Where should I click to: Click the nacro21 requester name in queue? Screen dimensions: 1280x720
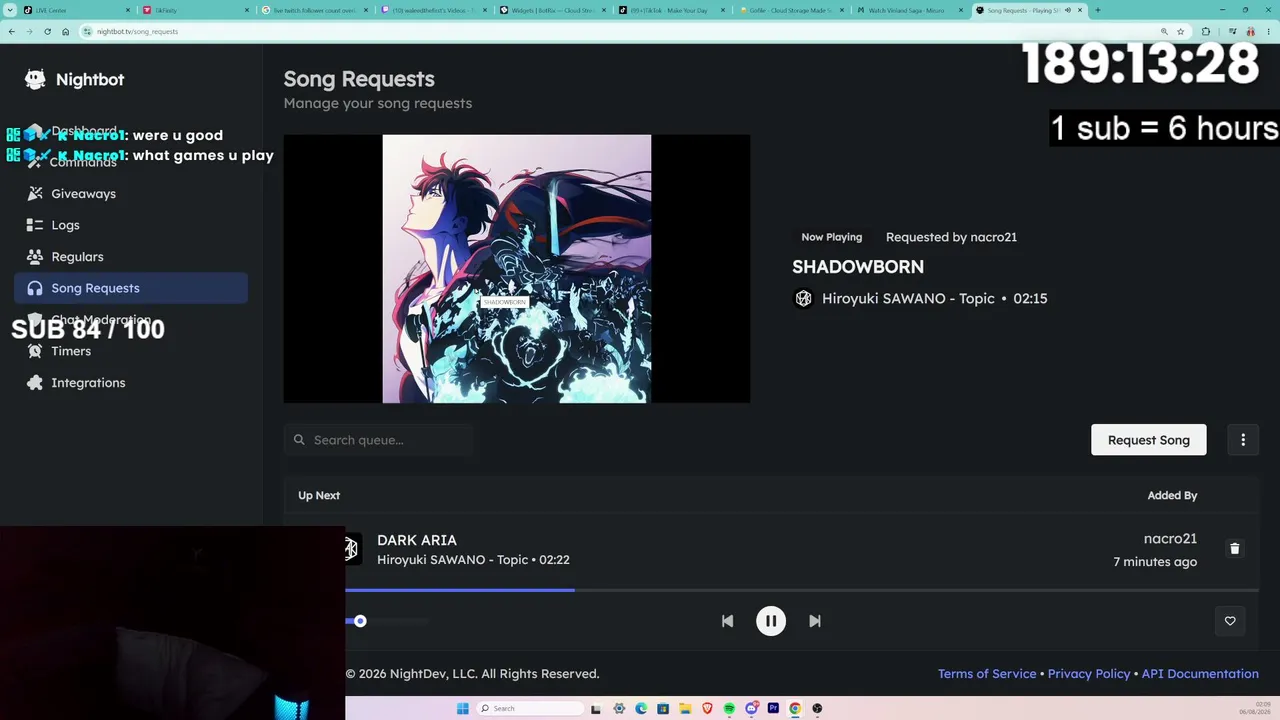tap(1170, 539)
